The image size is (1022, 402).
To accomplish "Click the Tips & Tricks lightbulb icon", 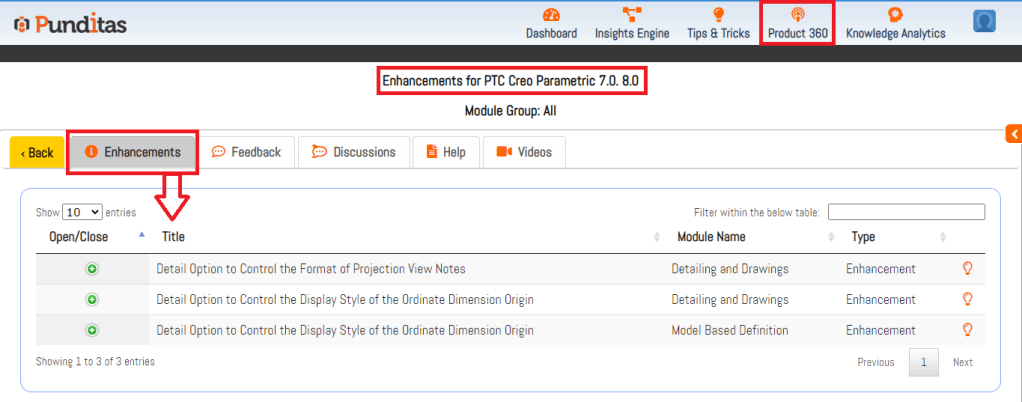I will pyautogui.click(x=718, y=14).
